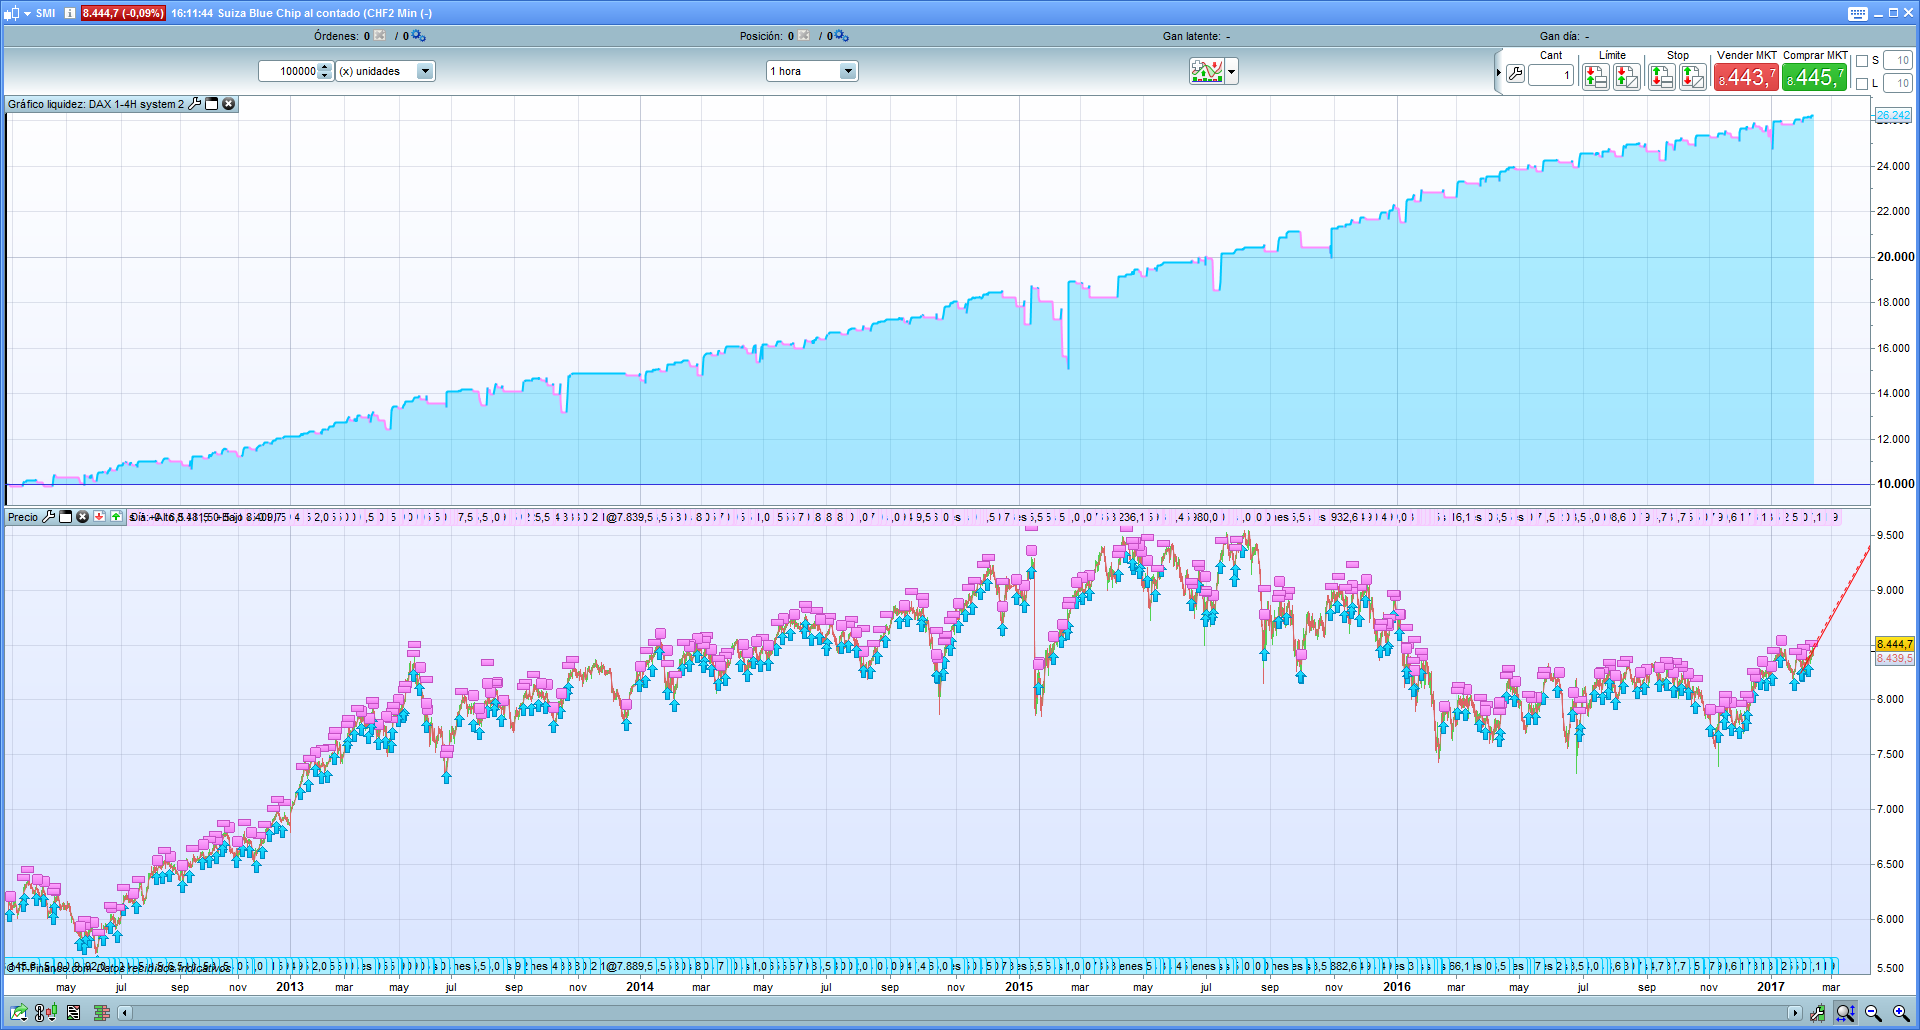This screenshot has width=1920, height=1030.
Task: Activate the zoom selection magnifier tool
Action: click(x=1845, y=1013)
